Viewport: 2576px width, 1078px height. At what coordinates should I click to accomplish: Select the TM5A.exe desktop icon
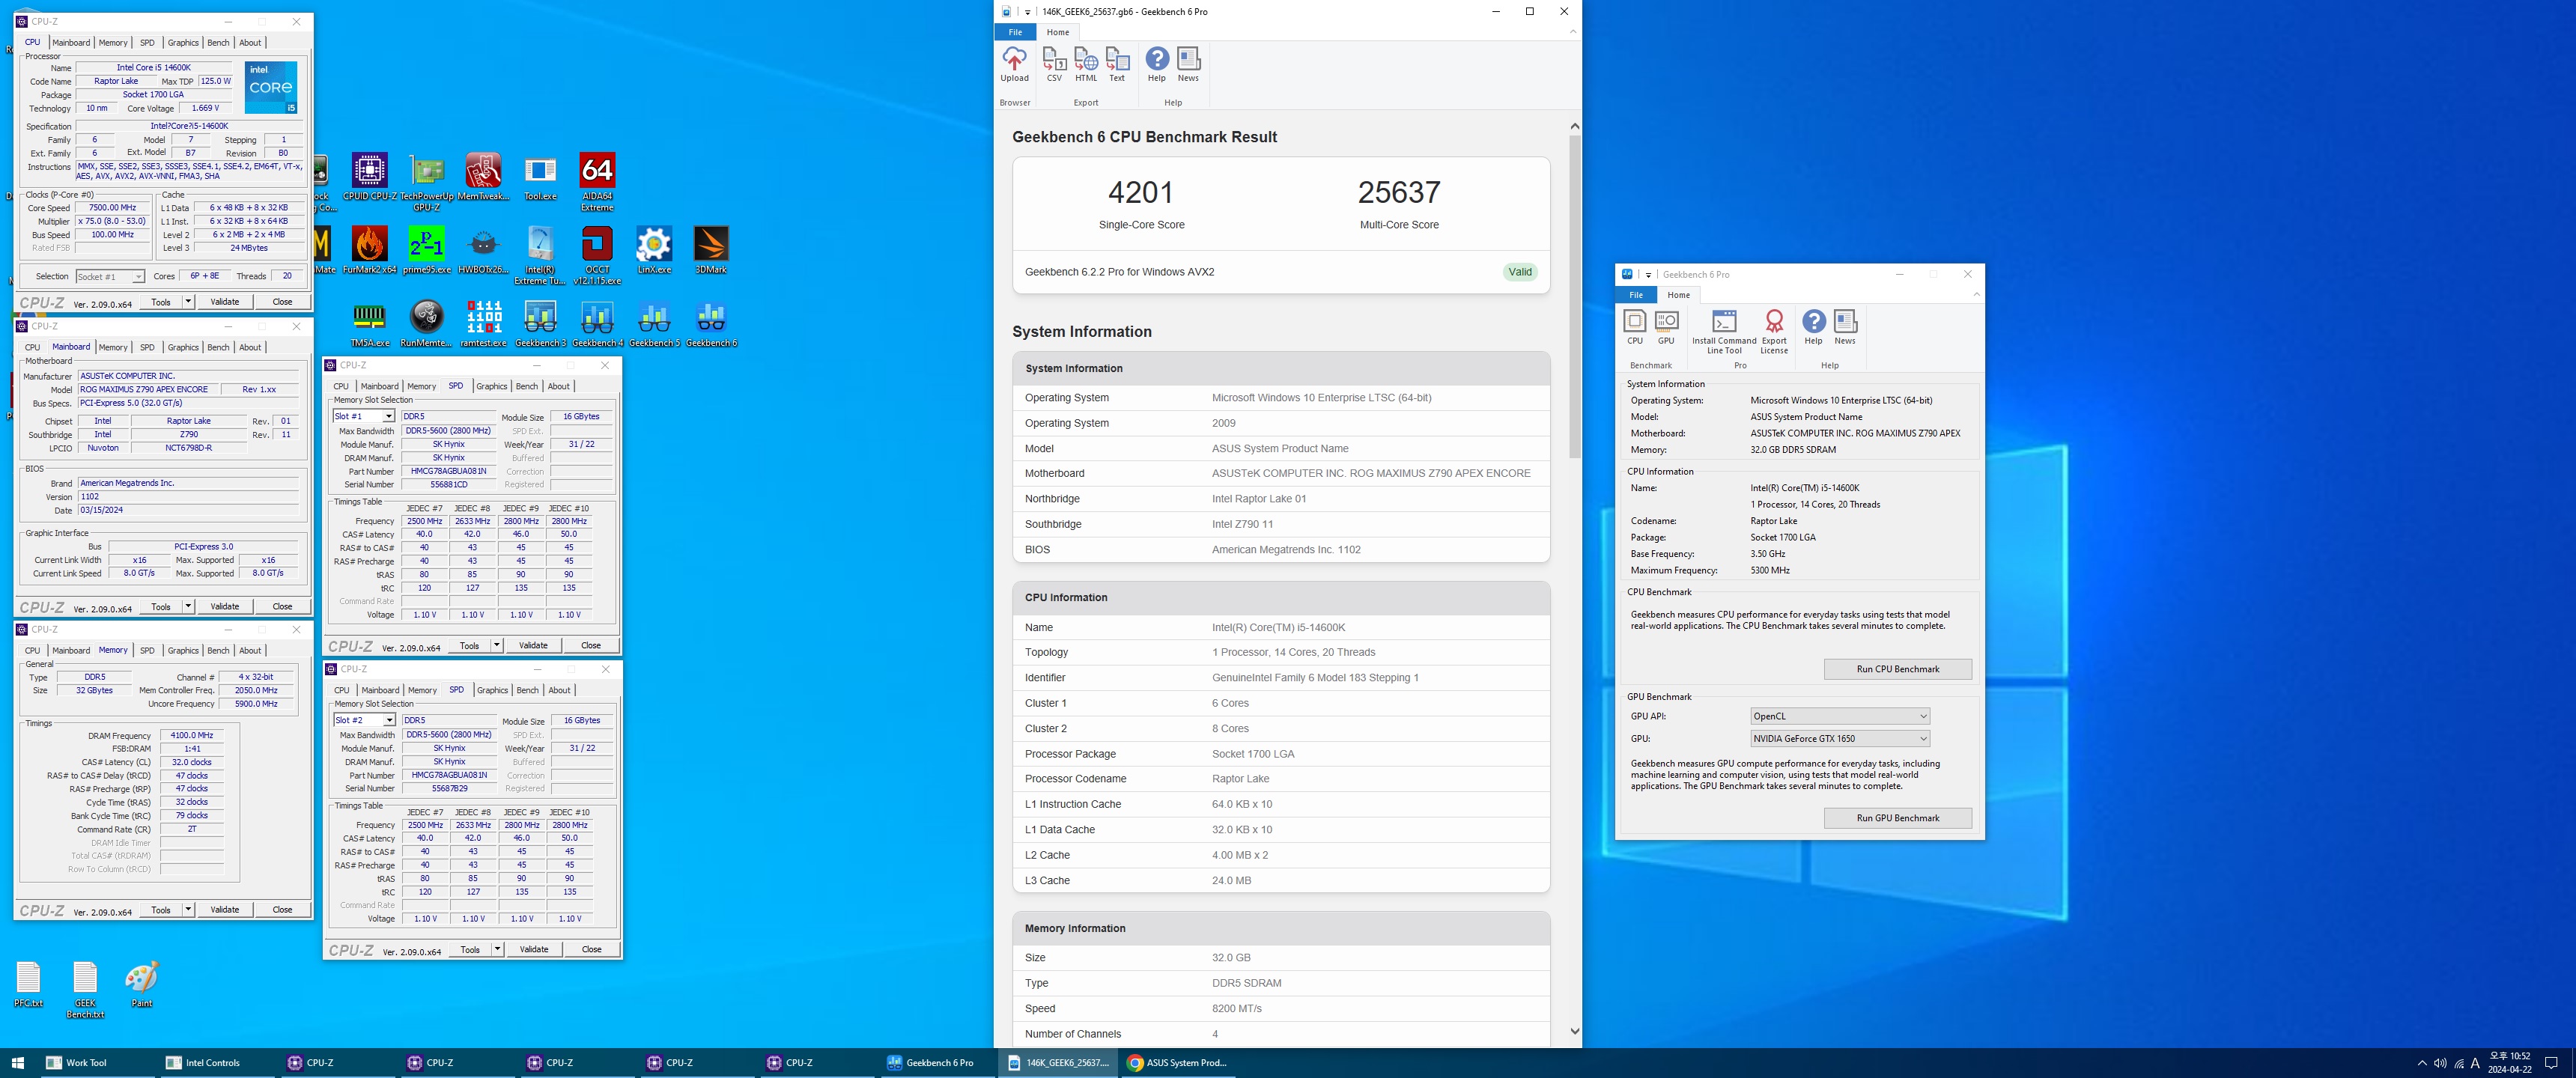(x=369, y=324)
